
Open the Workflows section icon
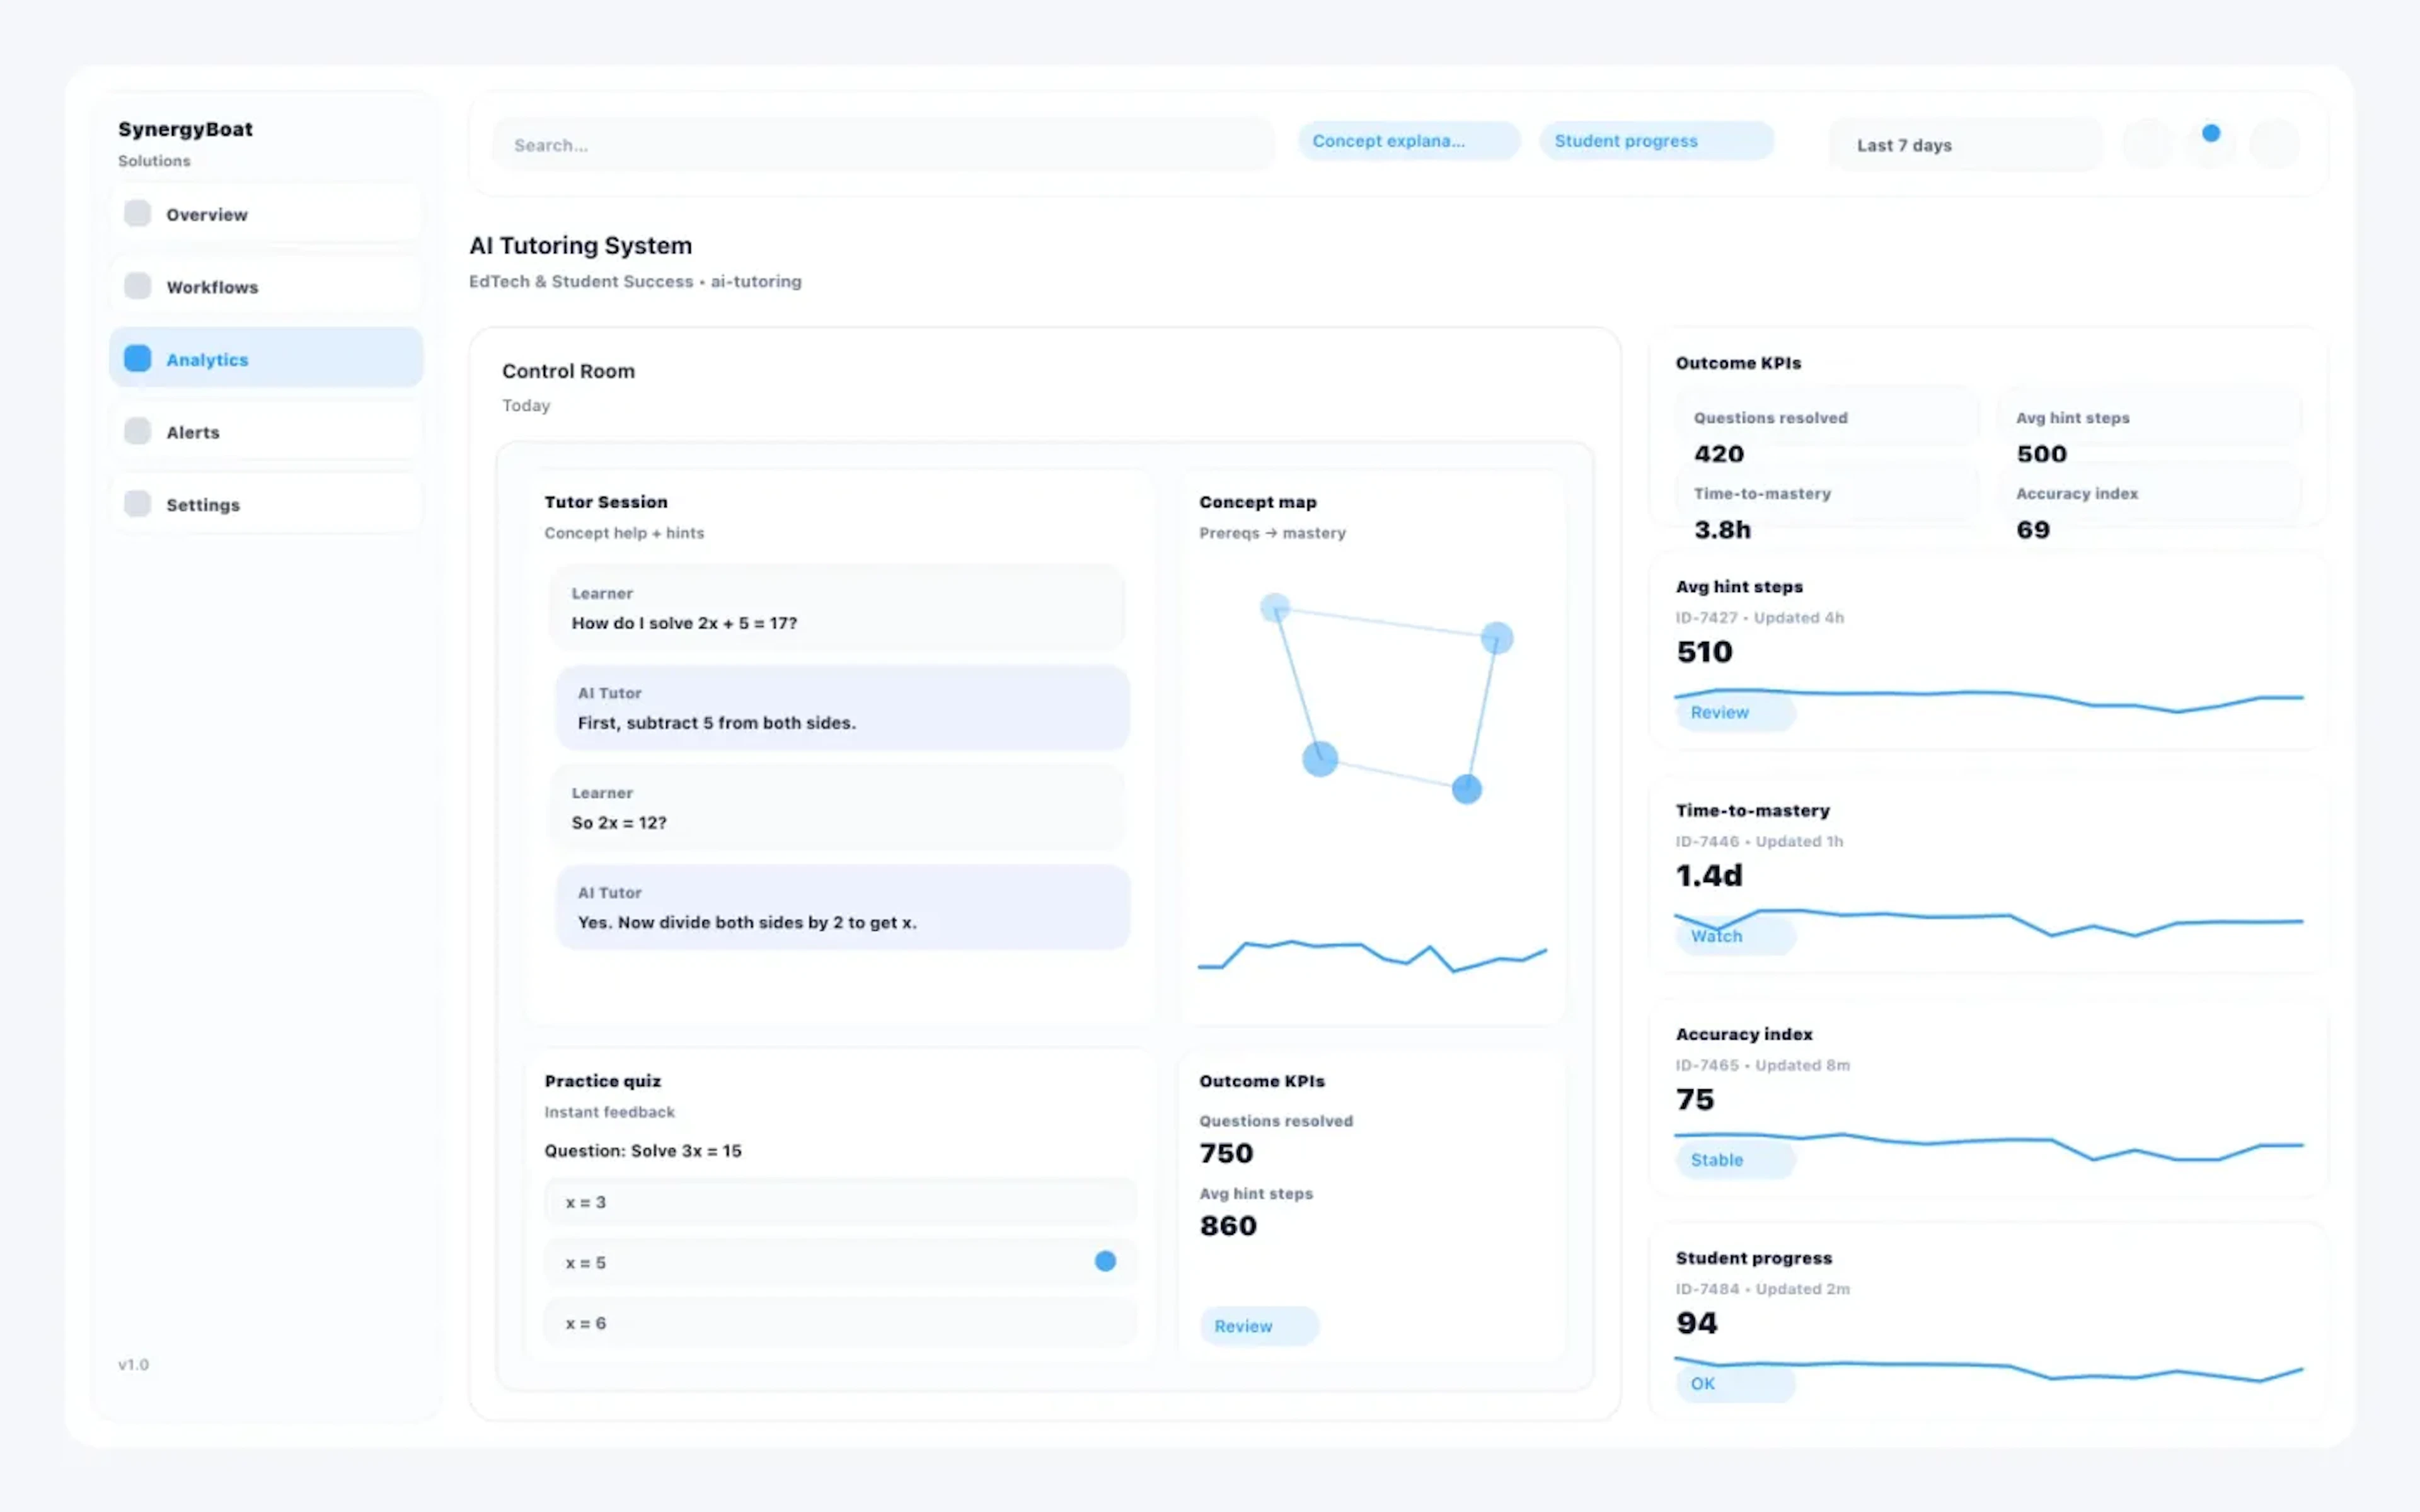[137, 286]
